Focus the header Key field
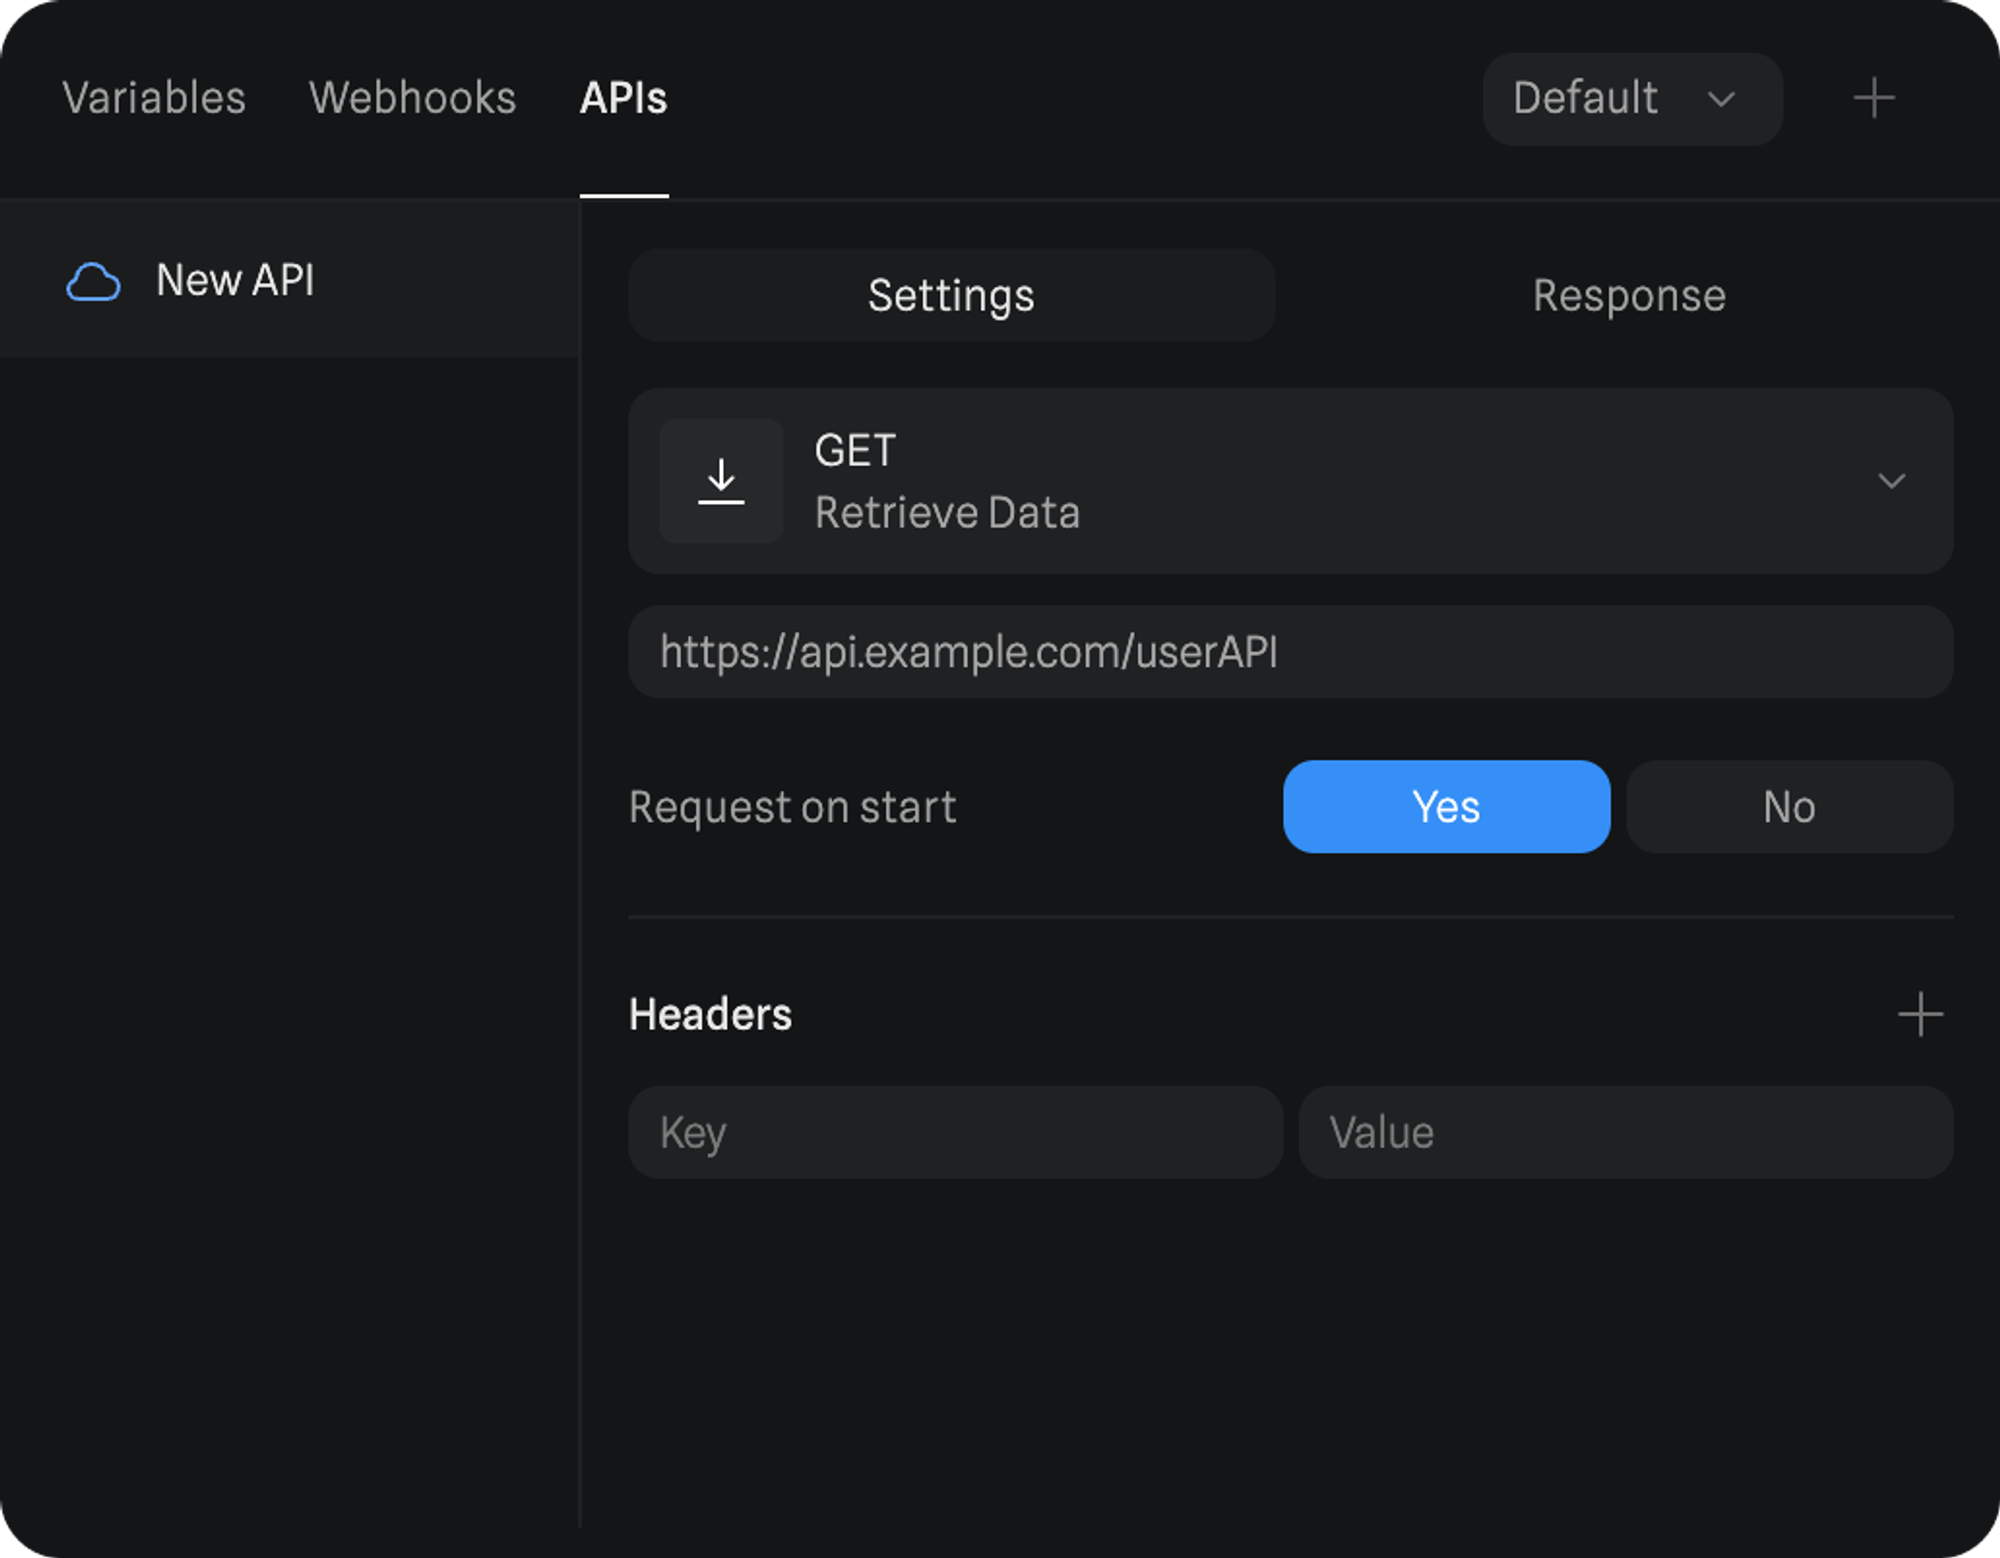The width and height of the screenshot is (2000, 1558). click(x=954, y=1133)
